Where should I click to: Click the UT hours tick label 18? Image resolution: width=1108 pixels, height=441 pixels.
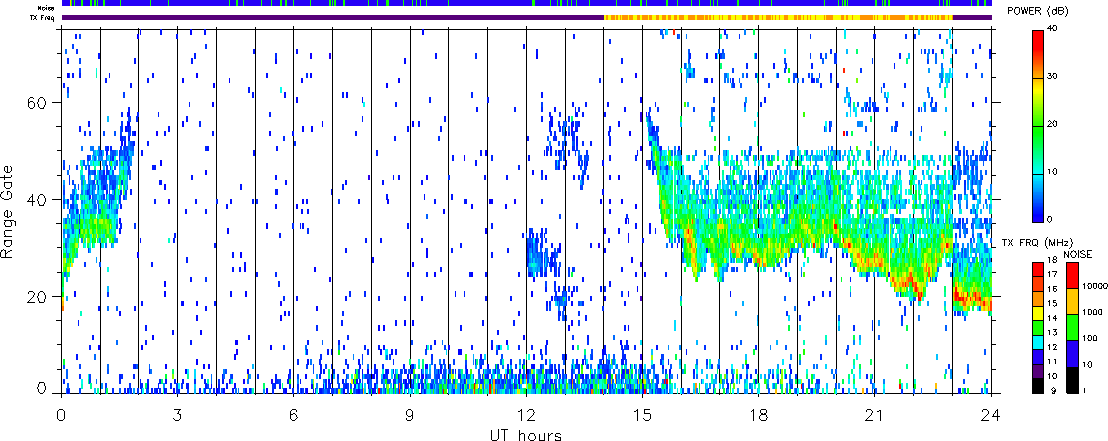coord(758,415)
